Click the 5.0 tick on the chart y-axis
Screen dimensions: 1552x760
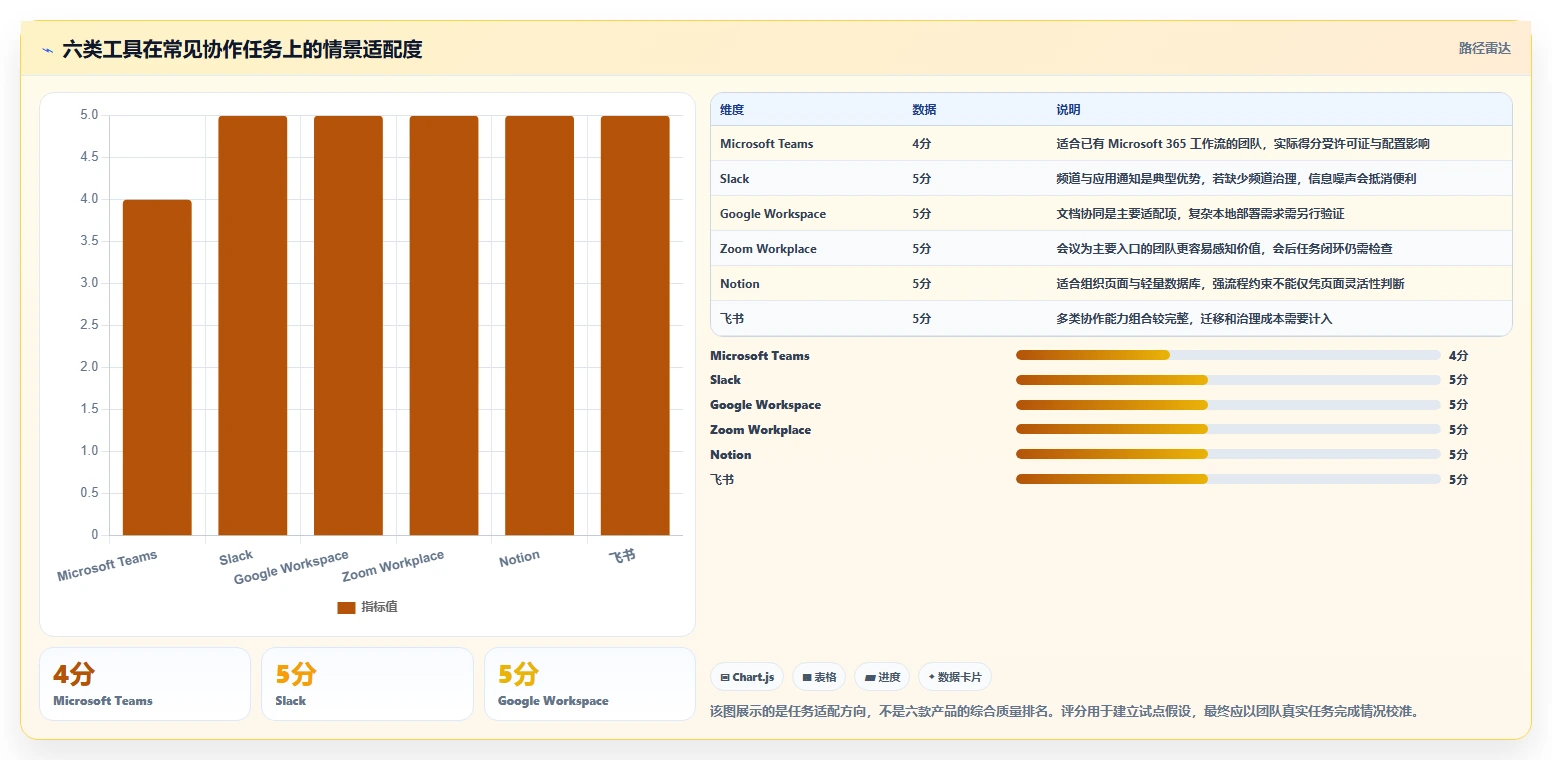point(89,115)
